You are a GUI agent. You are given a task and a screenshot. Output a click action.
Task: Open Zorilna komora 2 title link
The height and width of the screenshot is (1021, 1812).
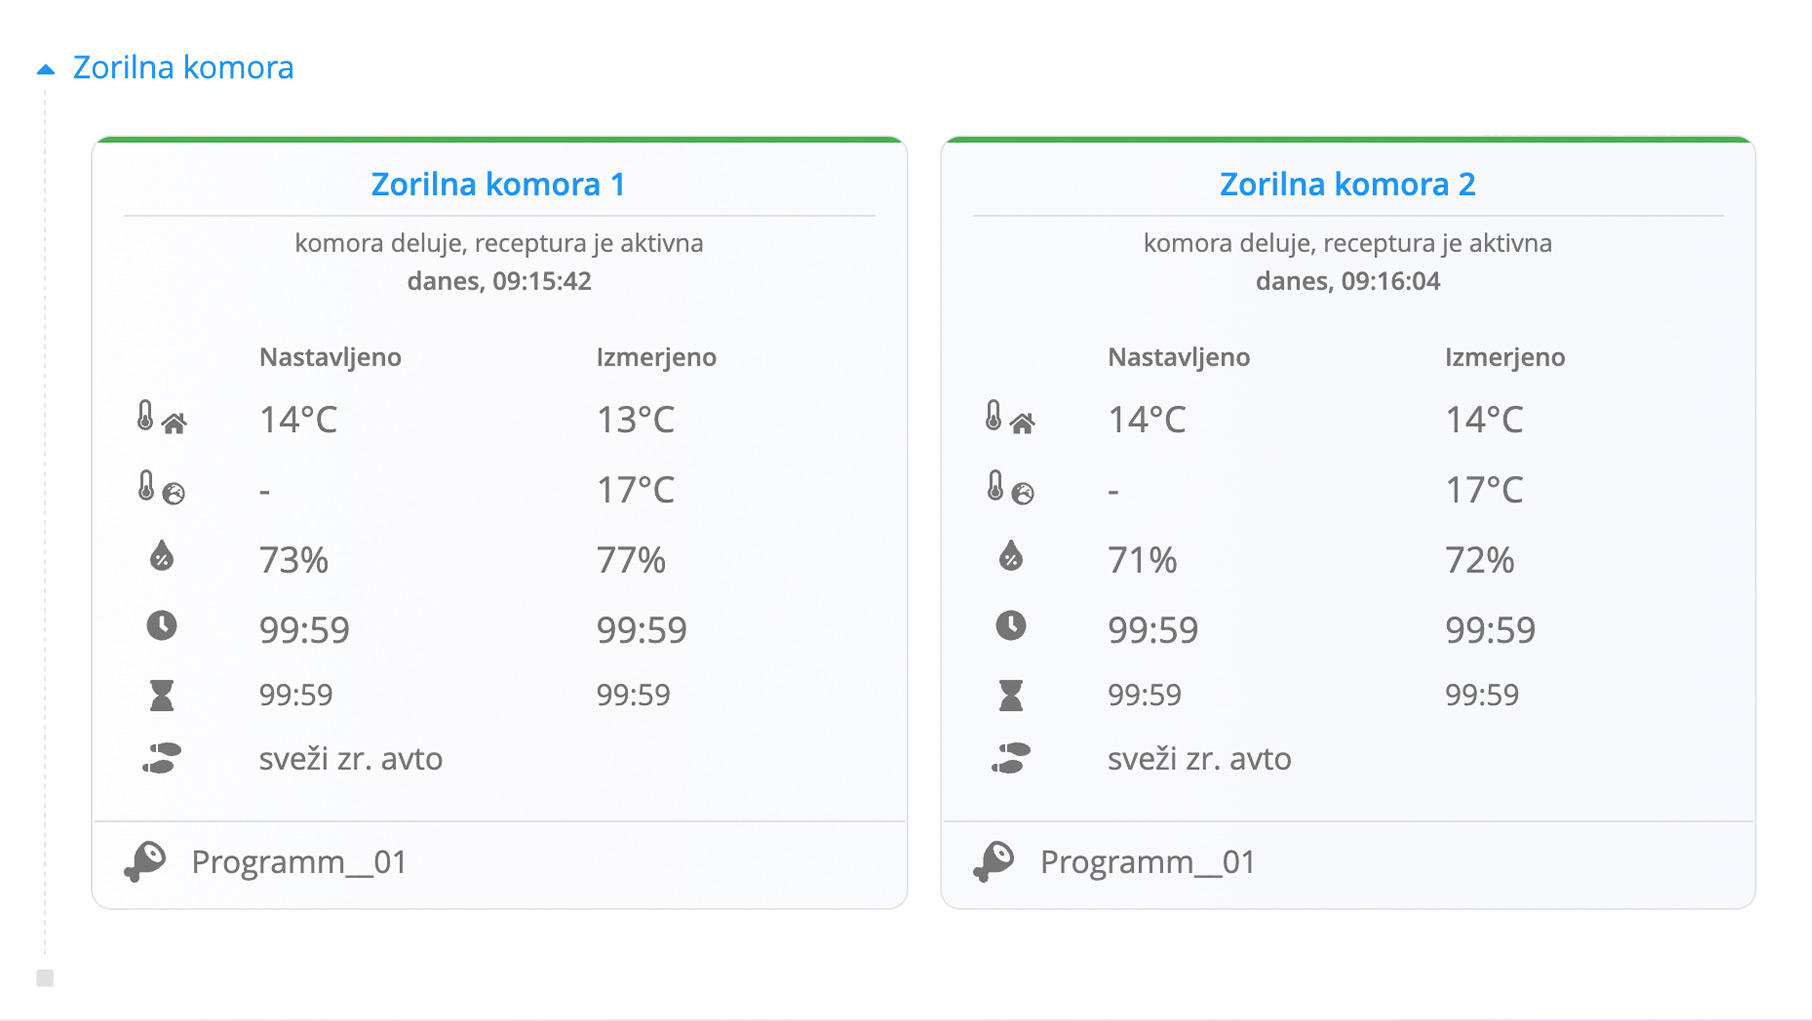[x=1347, y=184]
